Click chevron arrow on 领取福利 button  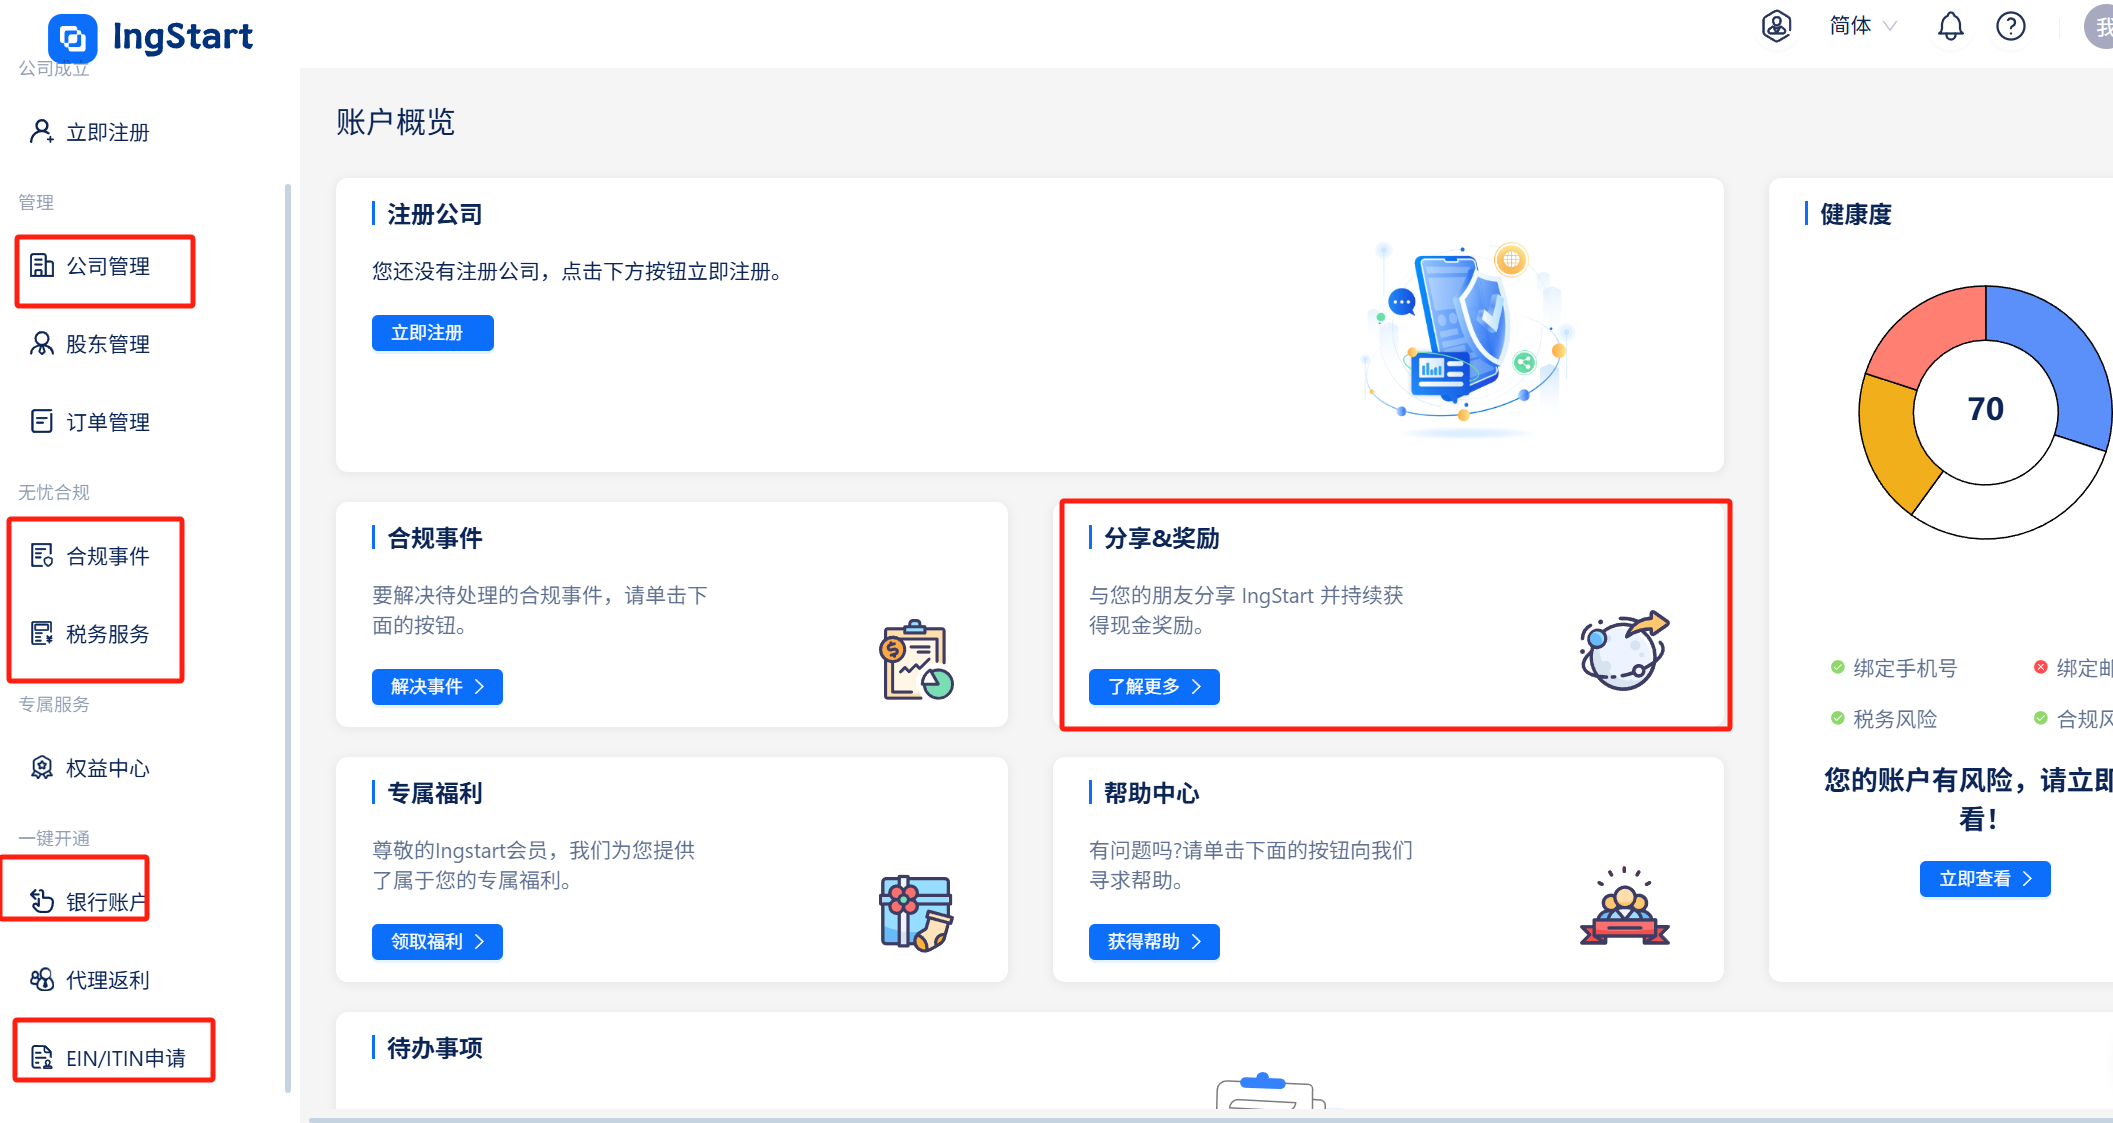click(480, 942)
